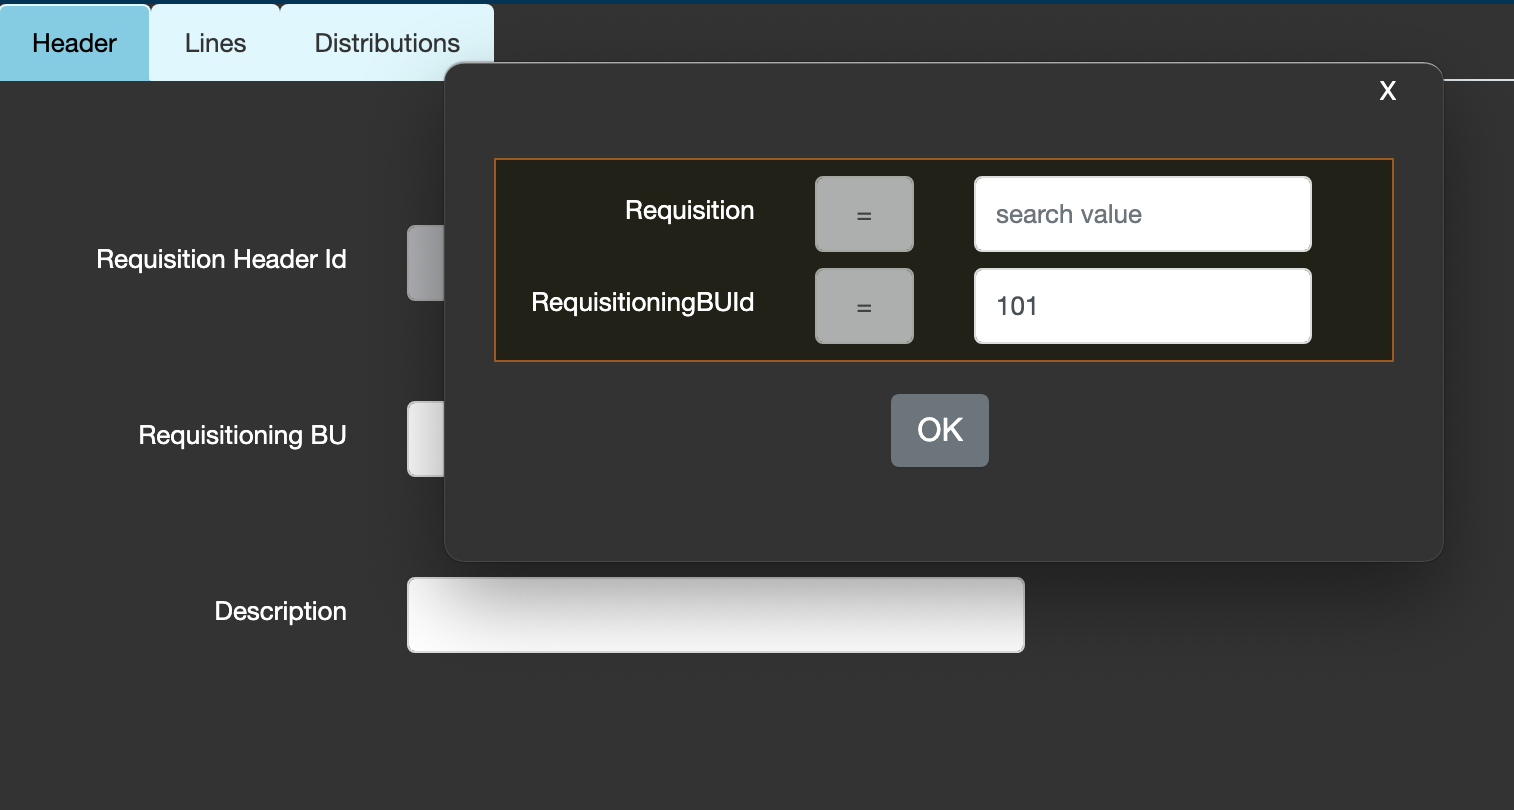
Task: Click the Requisition search value field
Action: [1141, 213]
